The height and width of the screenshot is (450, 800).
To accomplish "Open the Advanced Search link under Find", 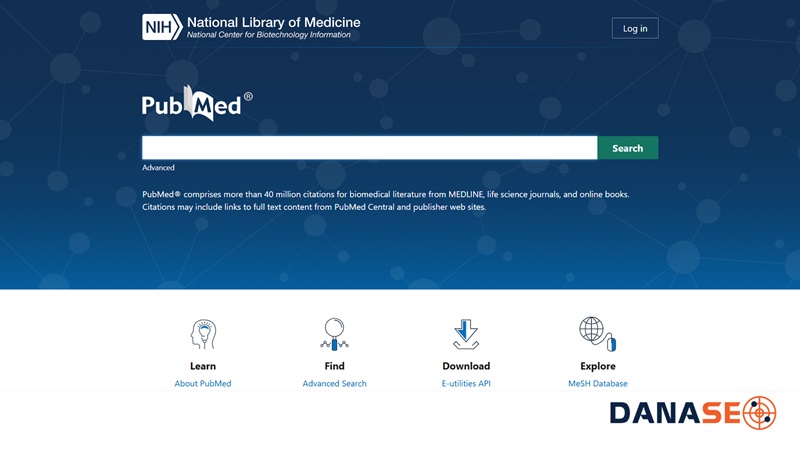I will tap(334, 383).
